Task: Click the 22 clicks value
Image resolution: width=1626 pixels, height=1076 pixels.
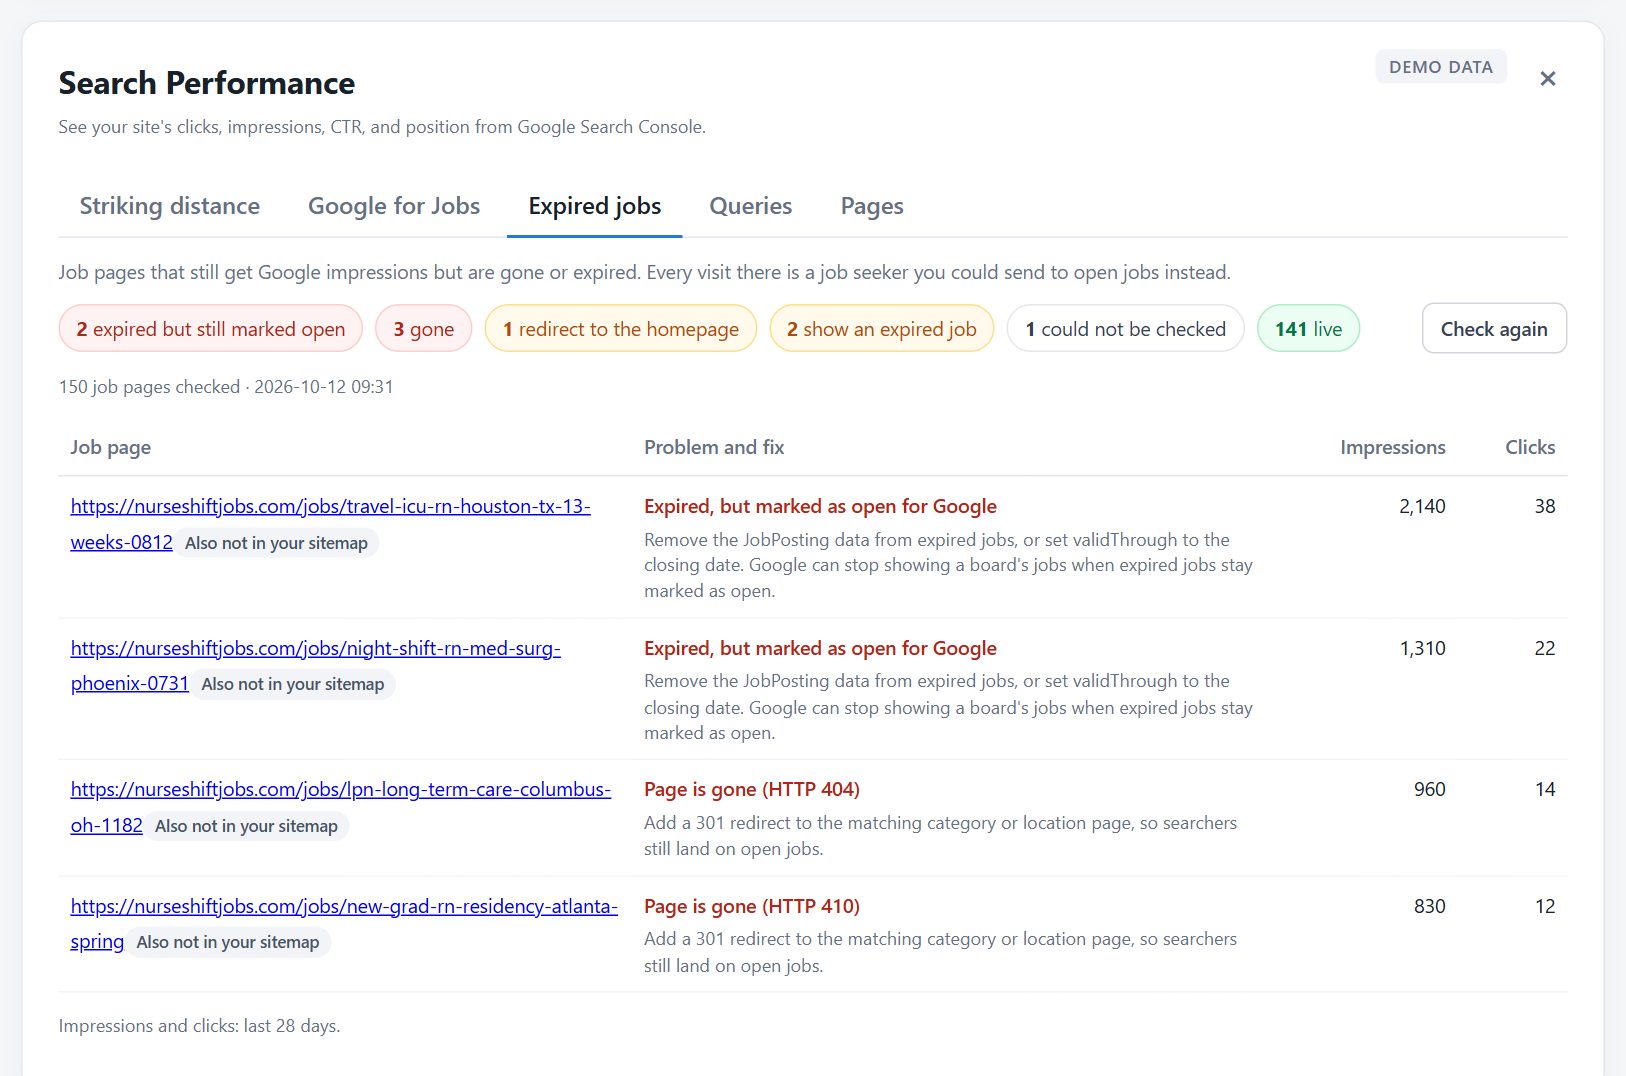Action: coord(1545,649)
